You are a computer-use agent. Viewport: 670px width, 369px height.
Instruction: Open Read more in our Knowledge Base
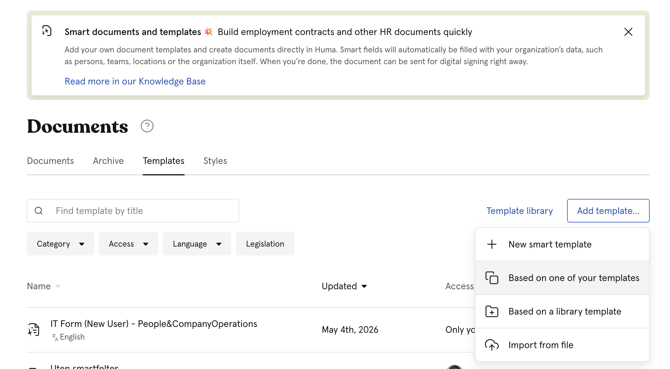(x=135, y=81)
